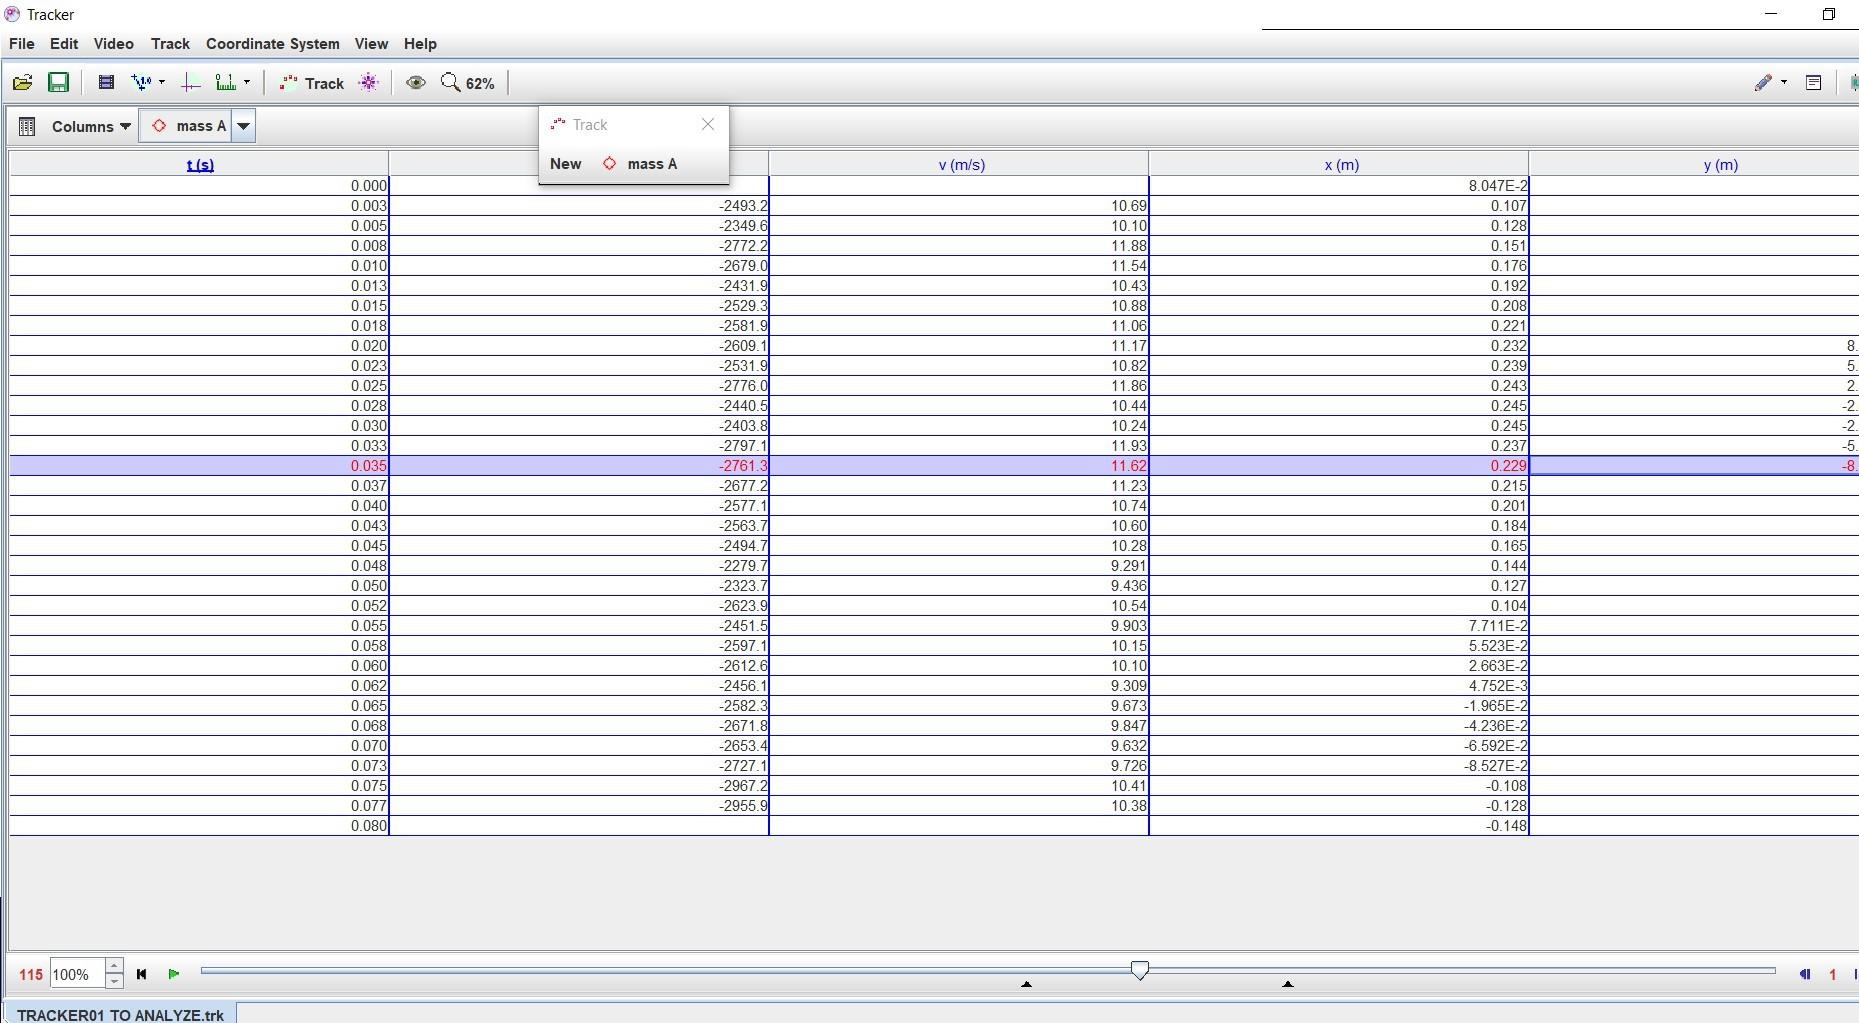Select the velocity cell 11.93

(x=959, y=446)
